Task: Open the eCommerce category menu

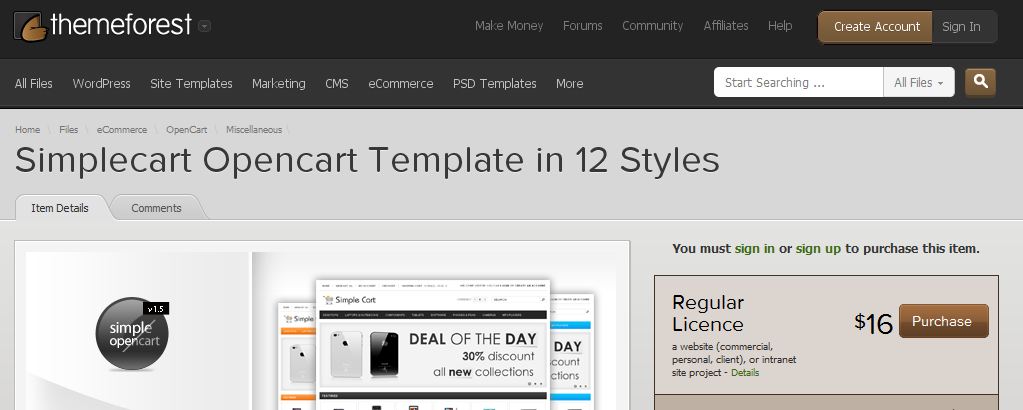Action: 401,84
